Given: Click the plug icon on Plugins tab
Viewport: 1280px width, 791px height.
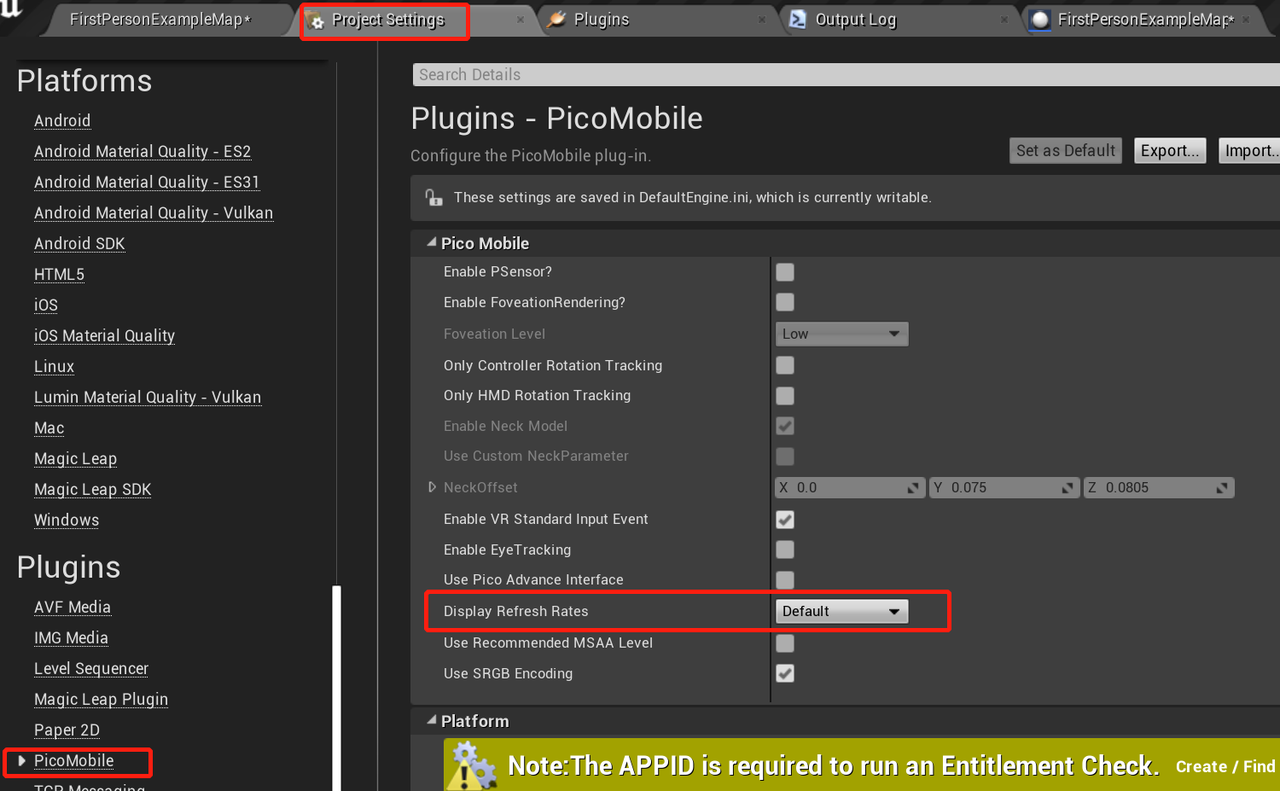Looking at the screenshot, I should 556,20.
